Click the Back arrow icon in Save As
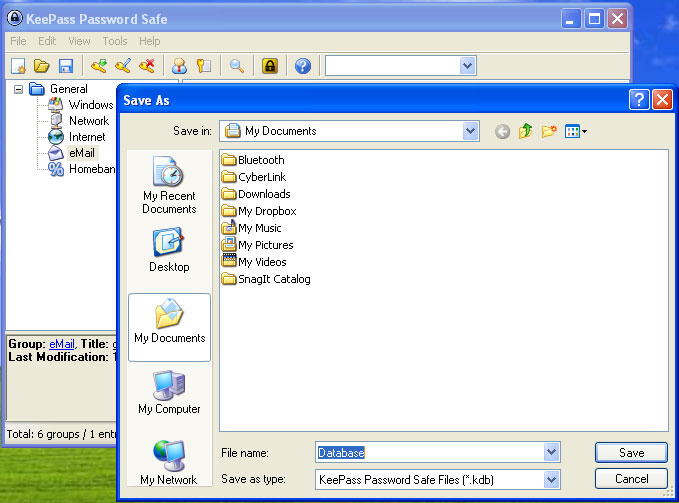 coord(502,131)
